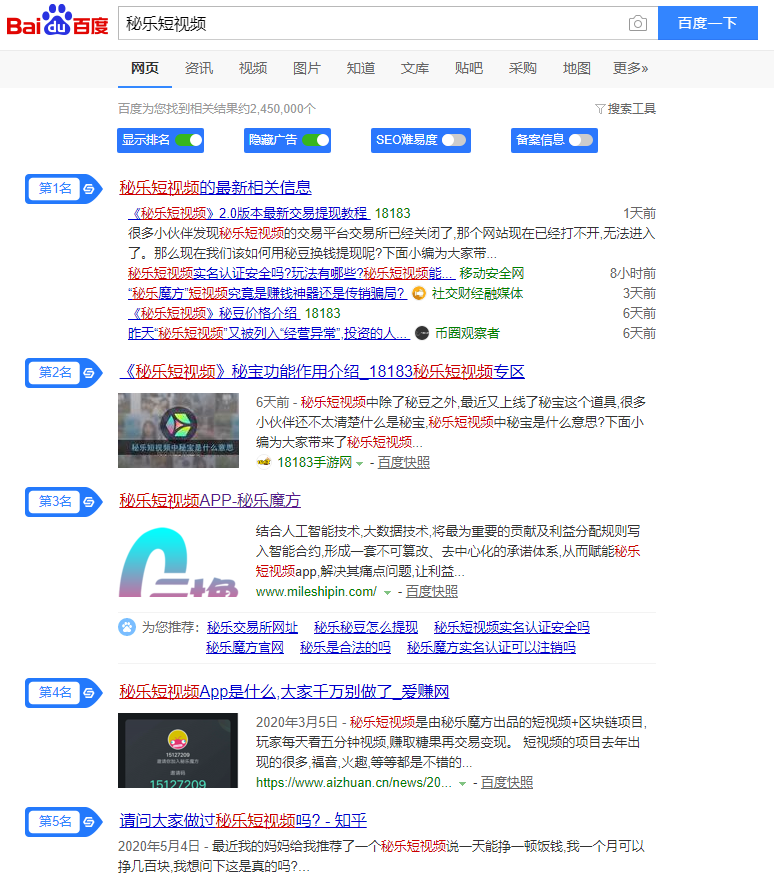774x876 pixels.
Task: Open camera image search icon
Action: coord(637,23)
